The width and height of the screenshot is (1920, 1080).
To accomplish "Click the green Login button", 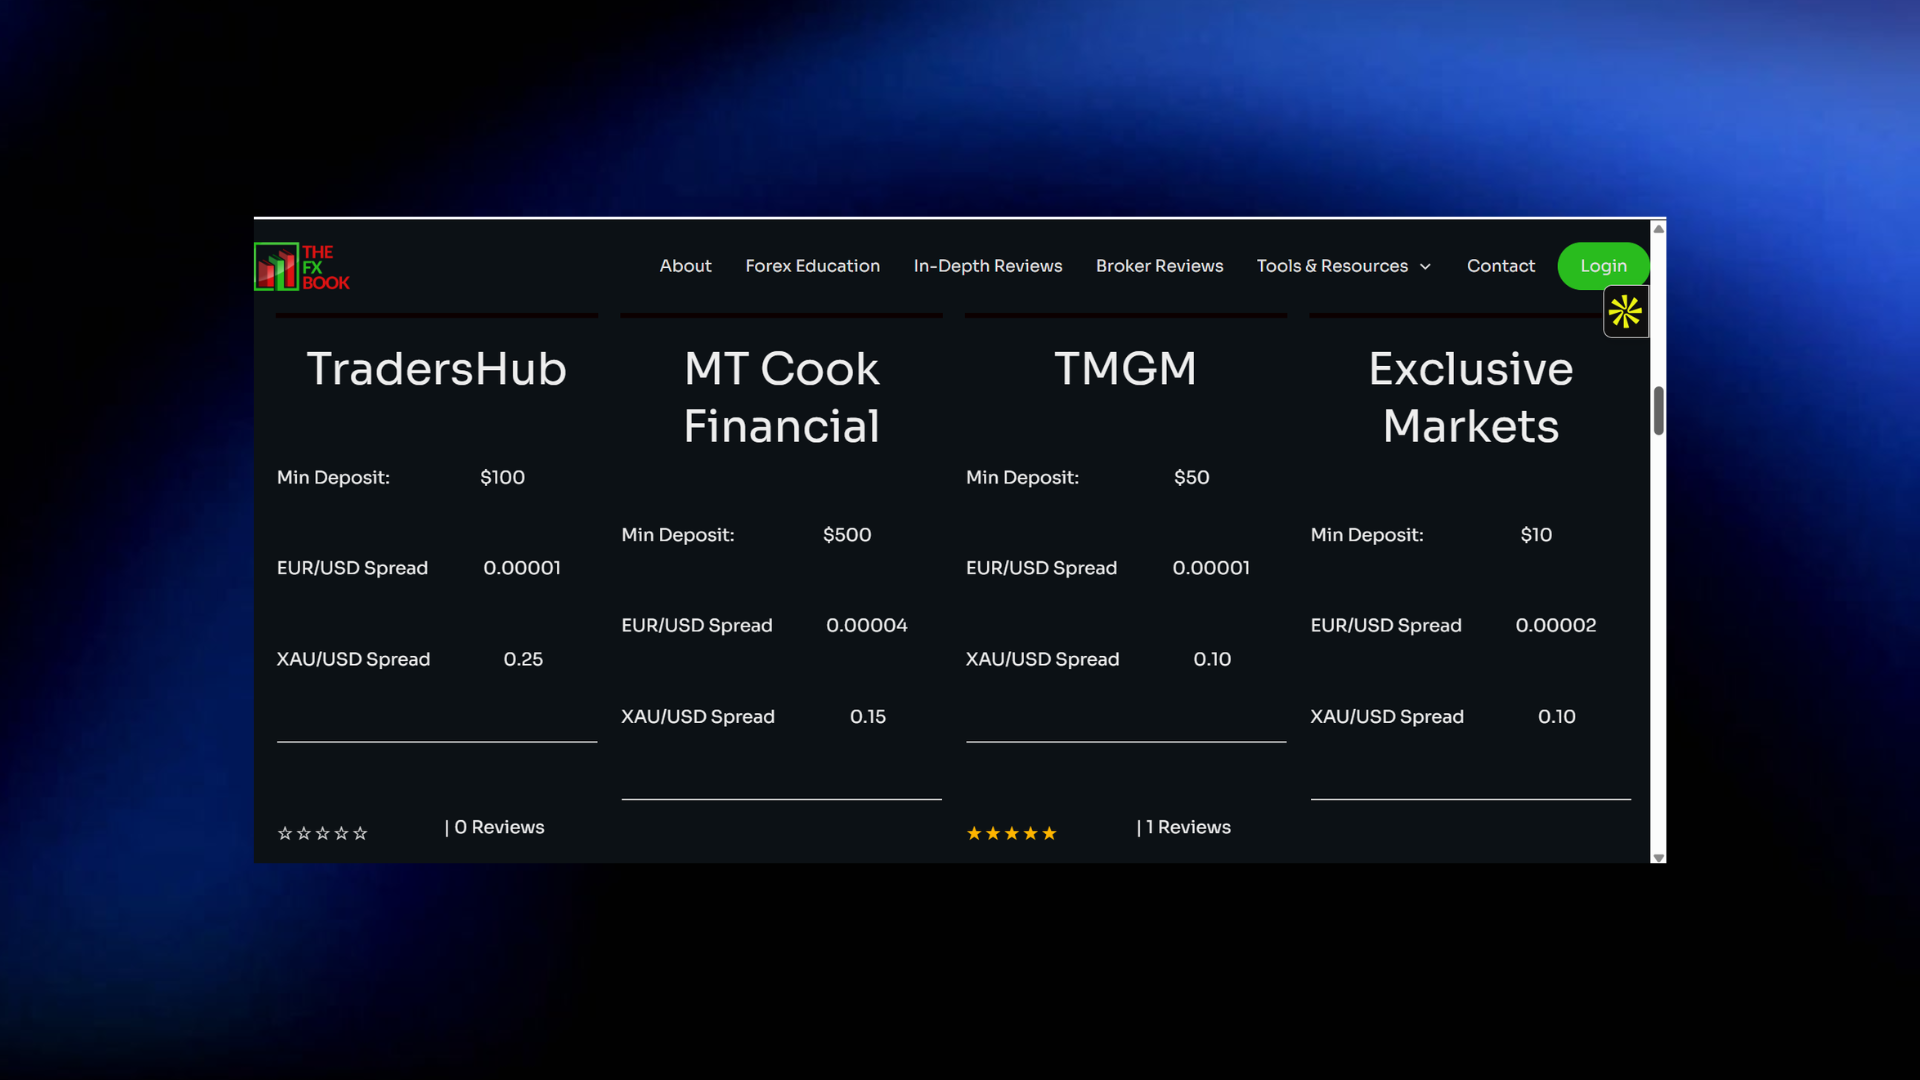I will pyautogui.click(x=1603, y=266).
